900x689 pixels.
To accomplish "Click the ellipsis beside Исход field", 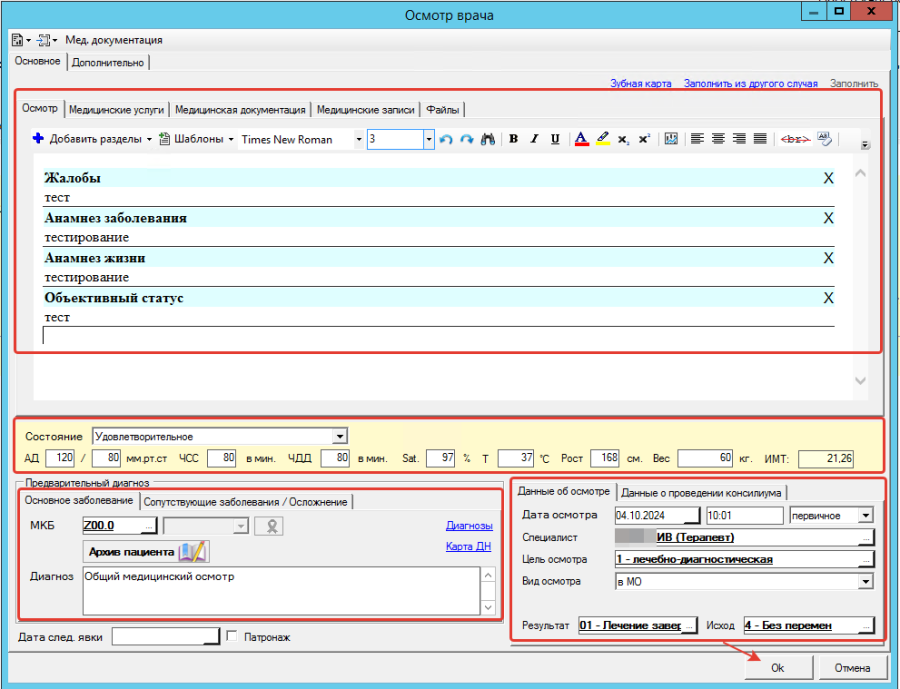I will tap(867, 626).
